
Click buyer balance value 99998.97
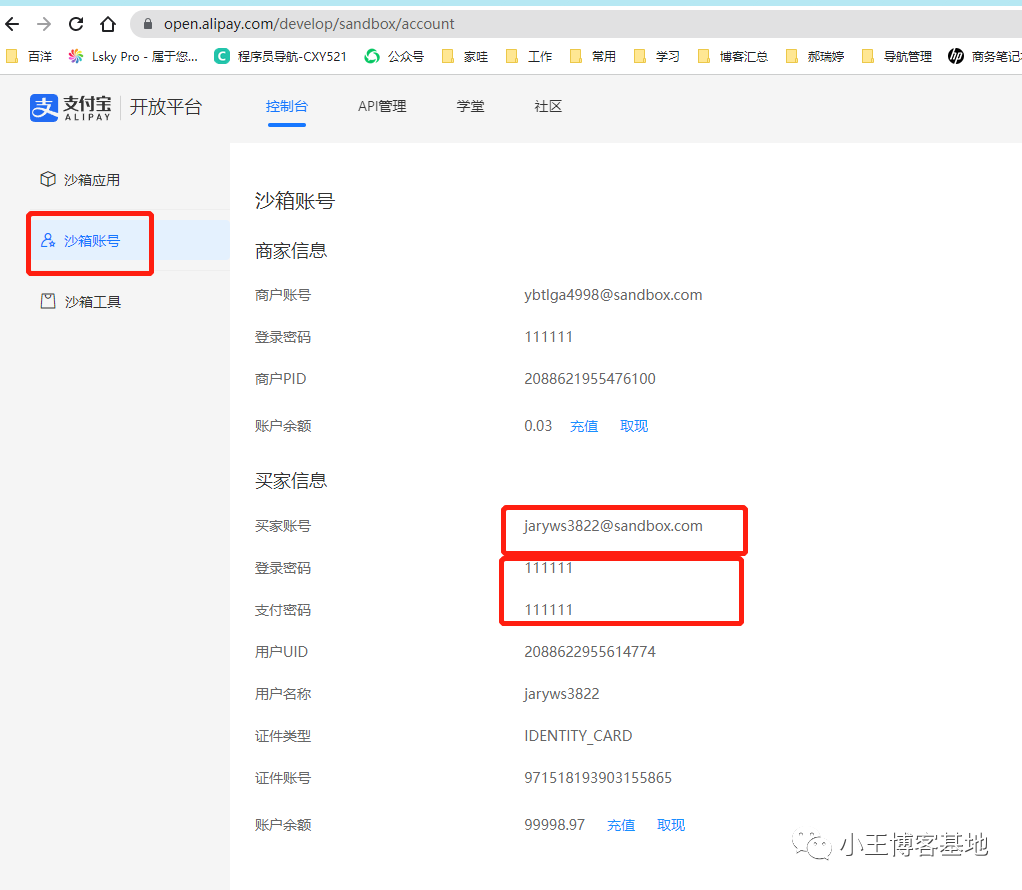pyautogui.click(x=555, y=825)
